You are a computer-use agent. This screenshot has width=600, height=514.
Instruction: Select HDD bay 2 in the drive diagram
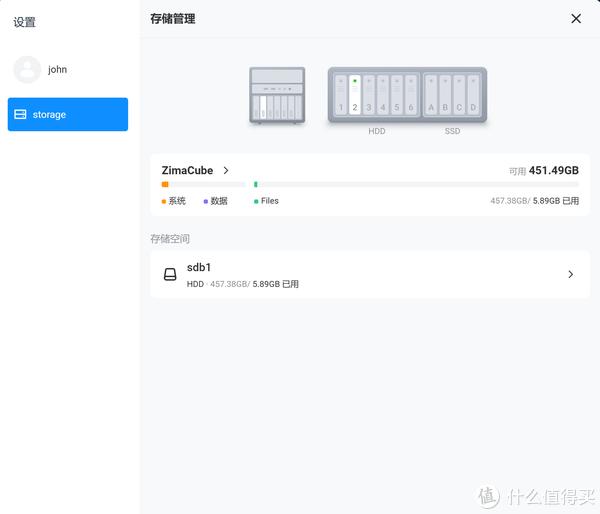[x=355, y=95]
